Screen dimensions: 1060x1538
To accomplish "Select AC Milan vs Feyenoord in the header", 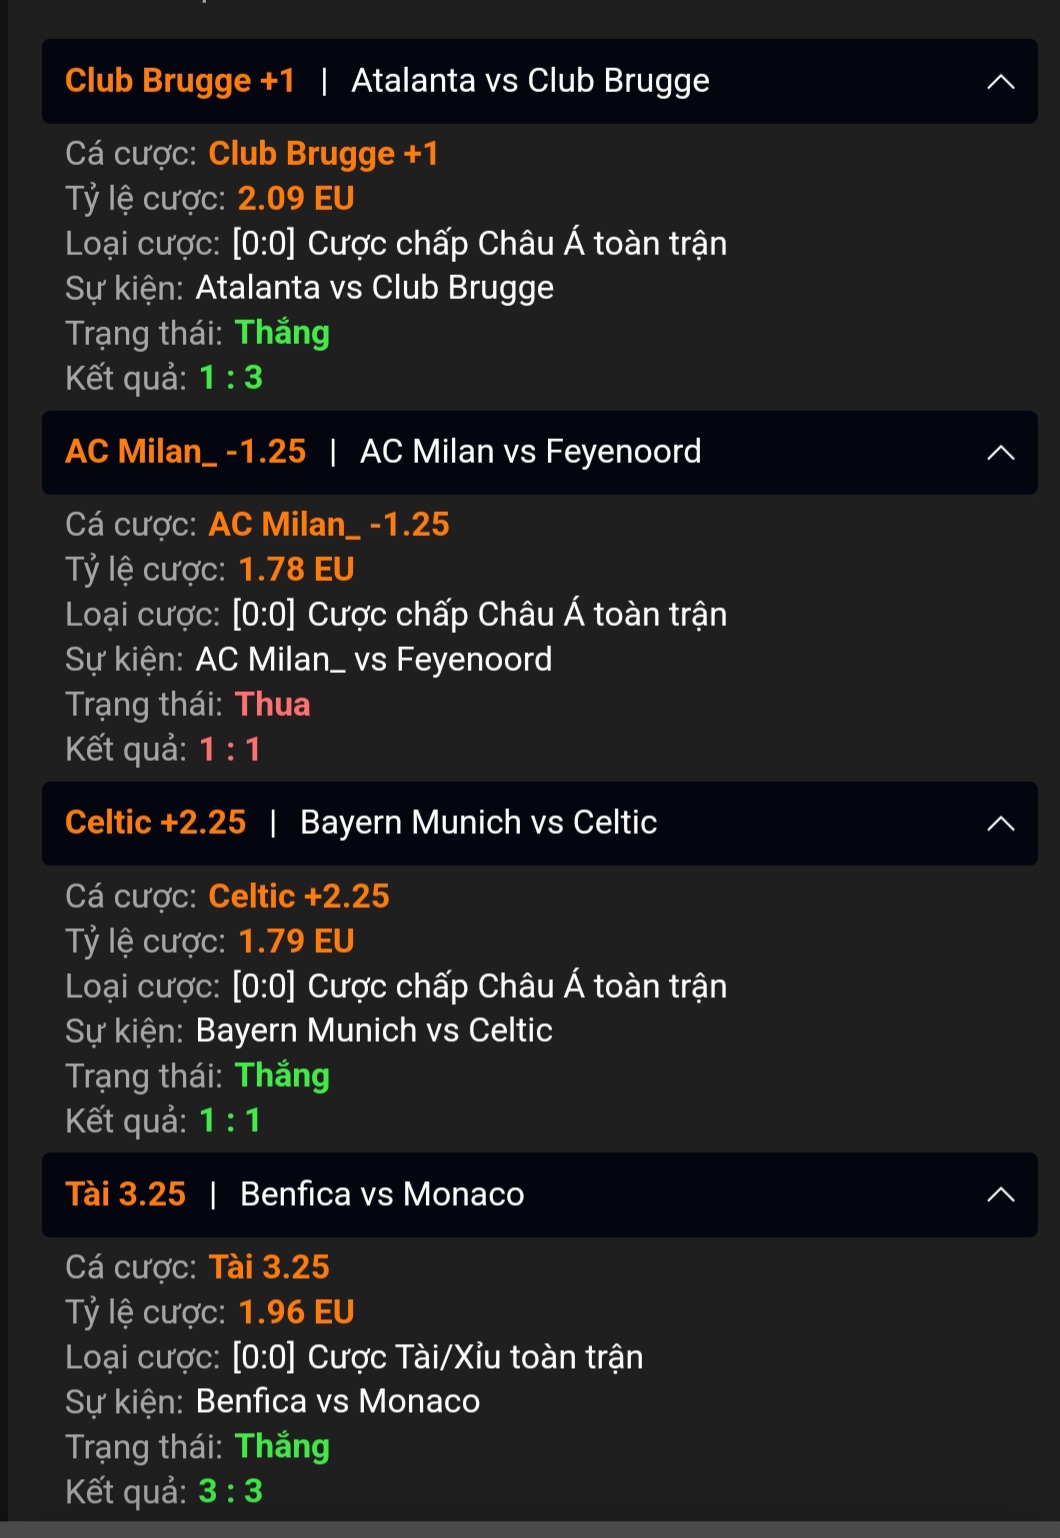I will tap(530, 452).
